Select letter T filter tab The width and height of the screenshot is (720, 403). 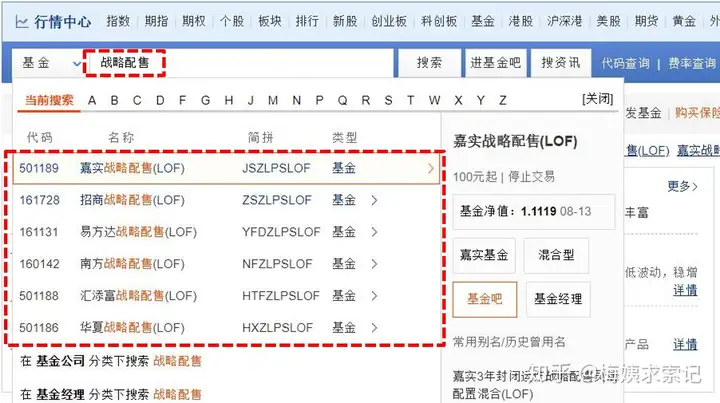[x=411, y=101]
